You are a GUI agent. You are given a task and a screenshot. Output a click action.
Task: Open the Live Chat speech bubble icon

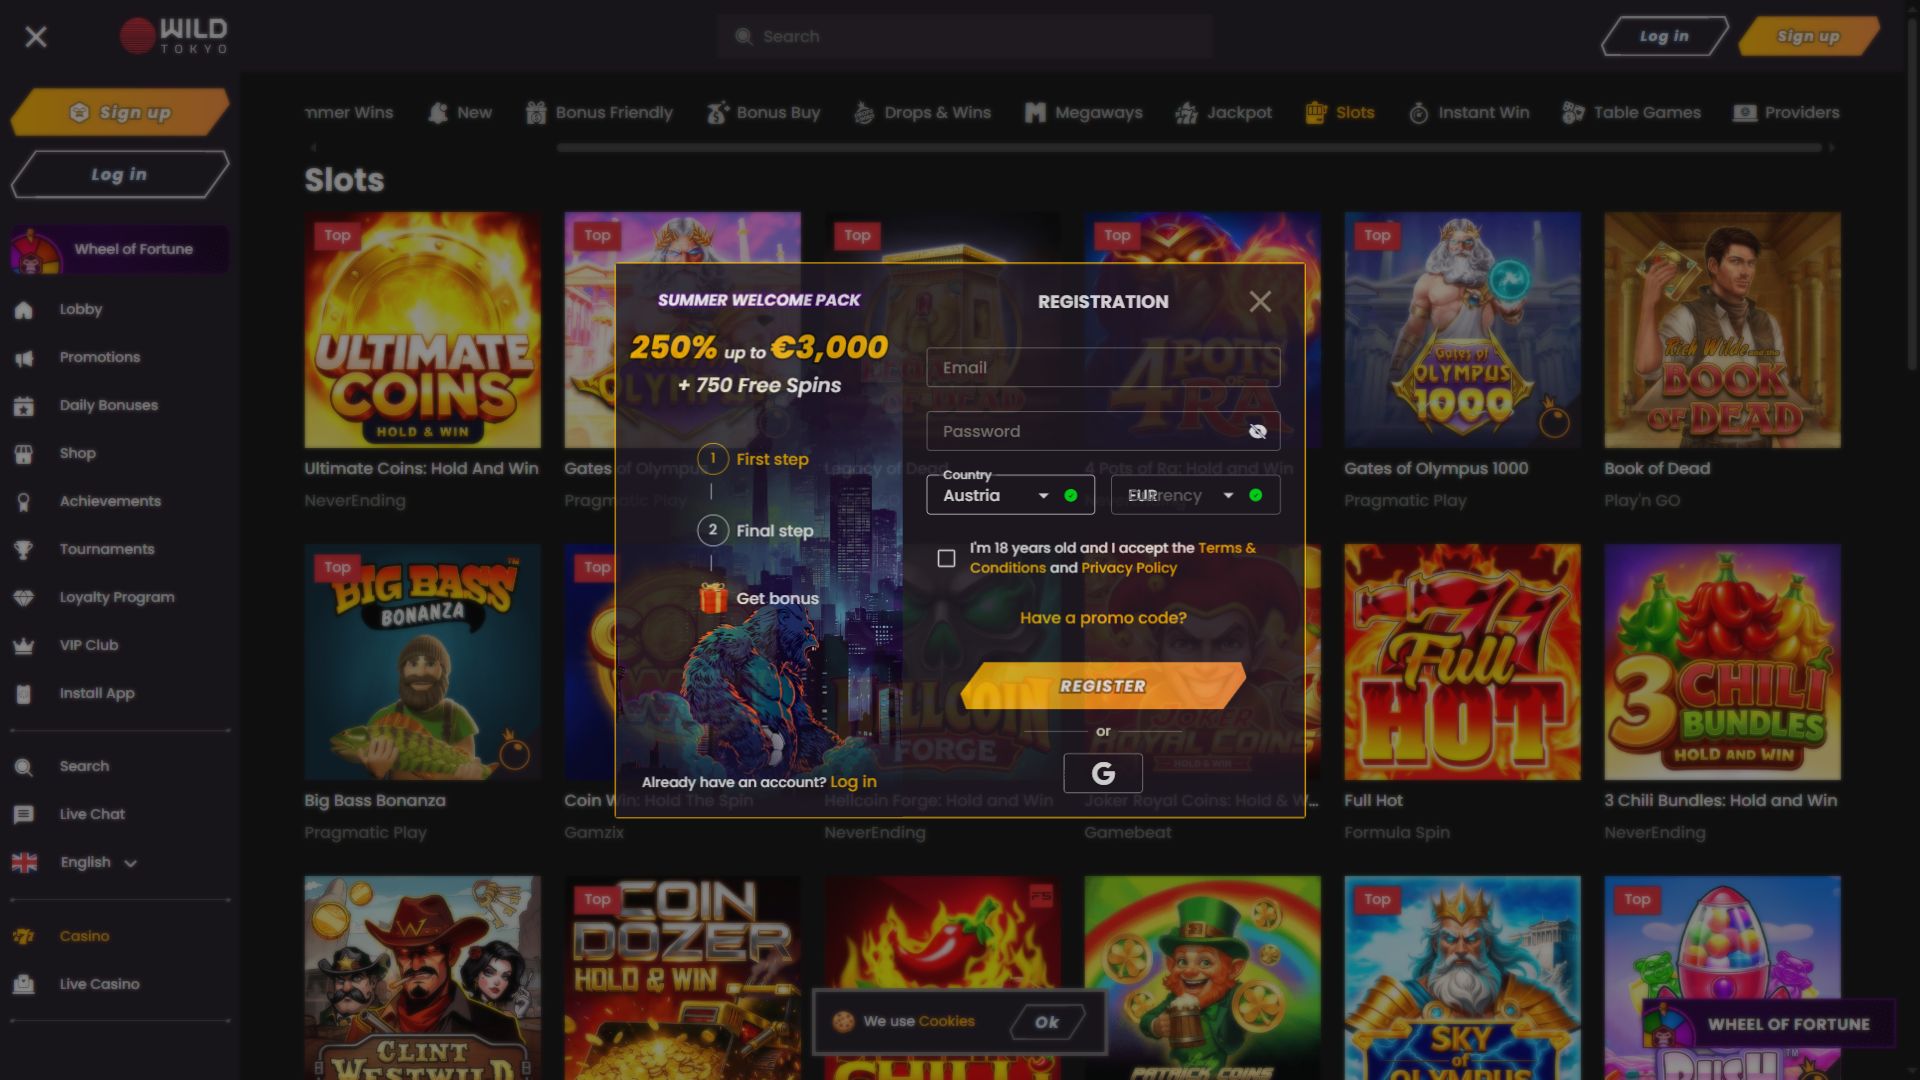point(24,815)
